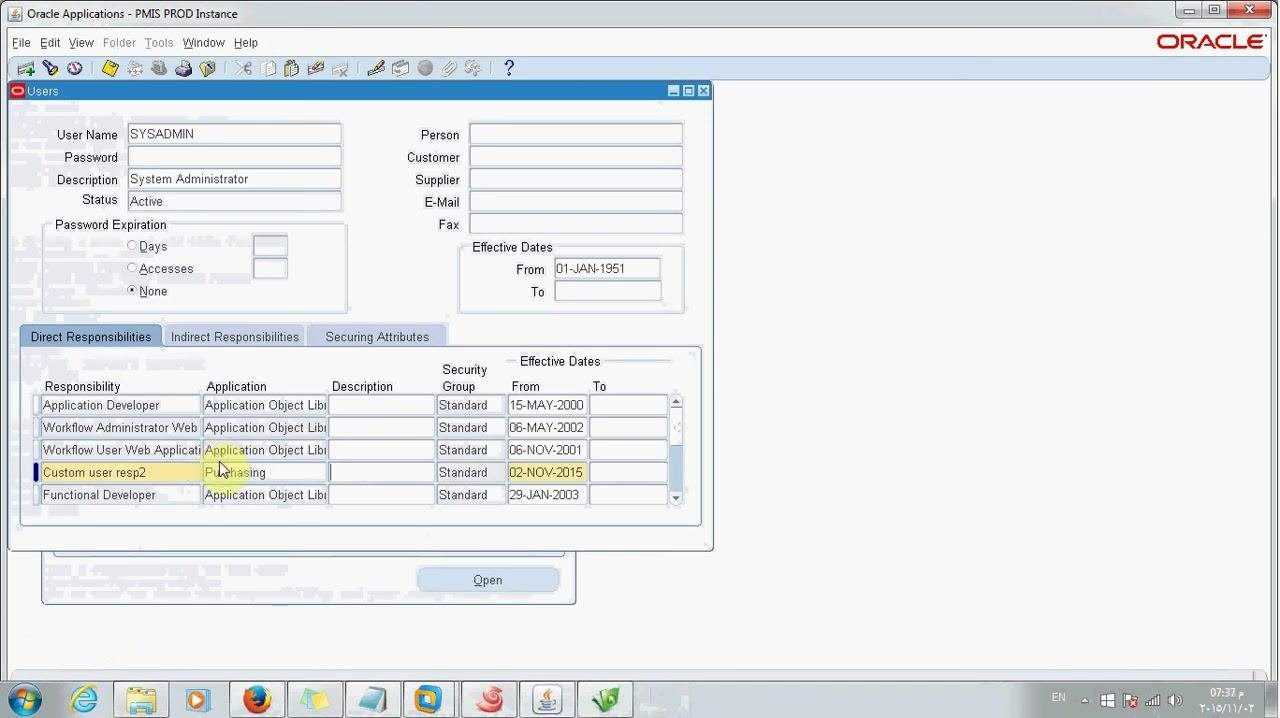Click the E-Mail field
The height and width of the screenshot is (718, 1280).
pos(576,201)
